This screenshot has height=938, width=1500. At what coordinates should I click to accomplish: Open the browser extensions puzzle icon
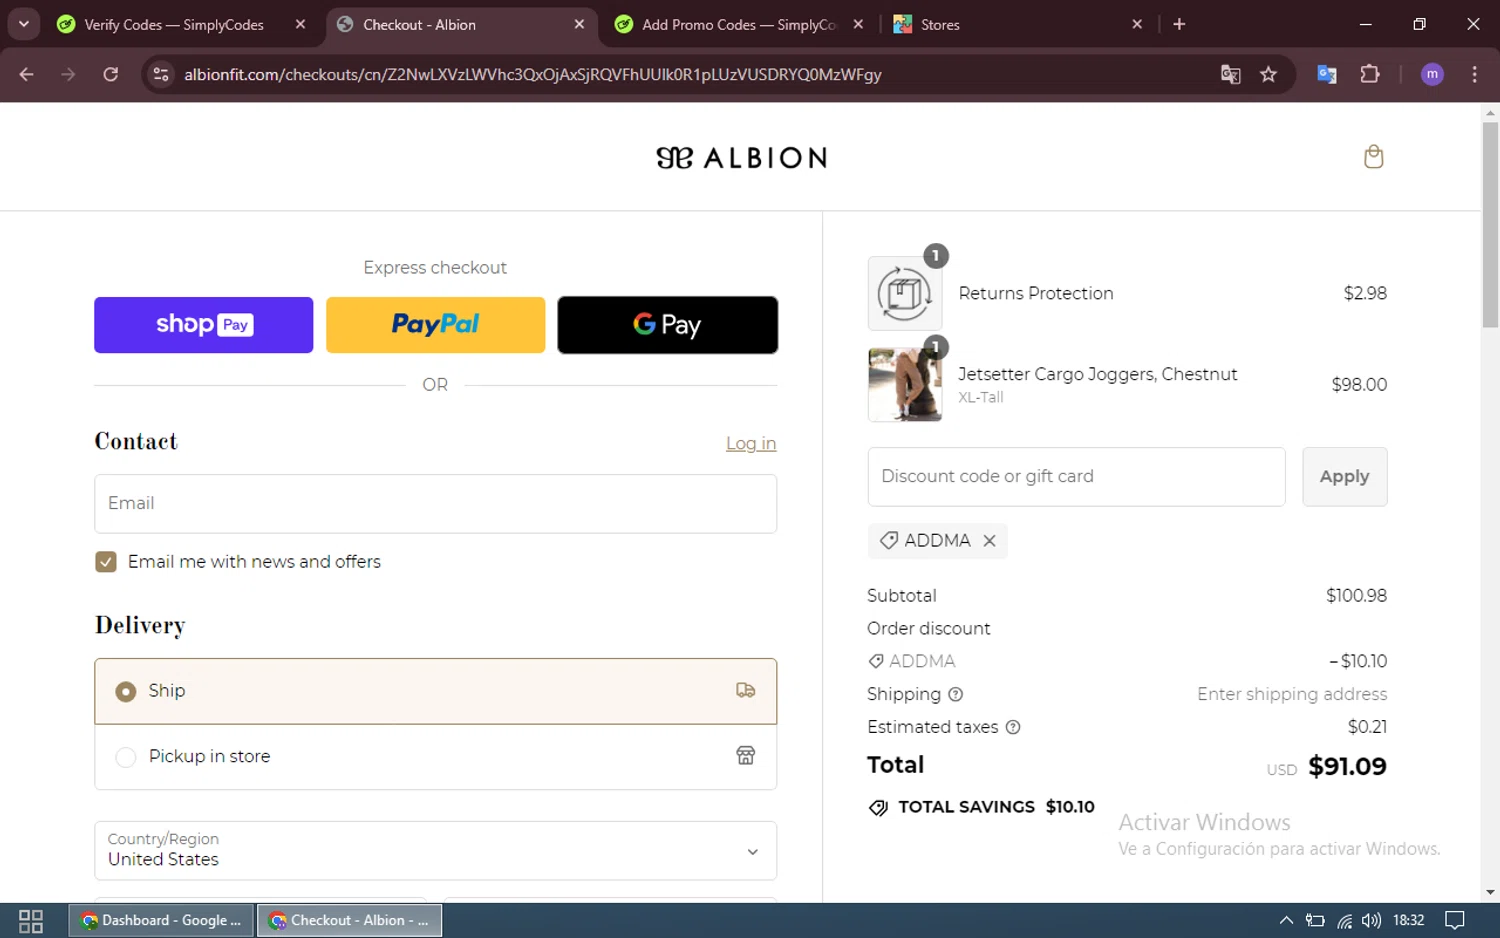pyautogui.click(x=1370, y=74)
